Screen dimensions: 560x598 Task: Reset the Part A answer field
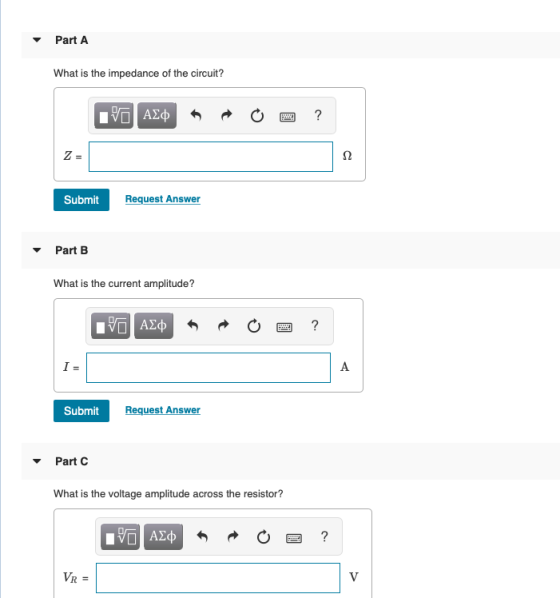(x=257, y=115)
